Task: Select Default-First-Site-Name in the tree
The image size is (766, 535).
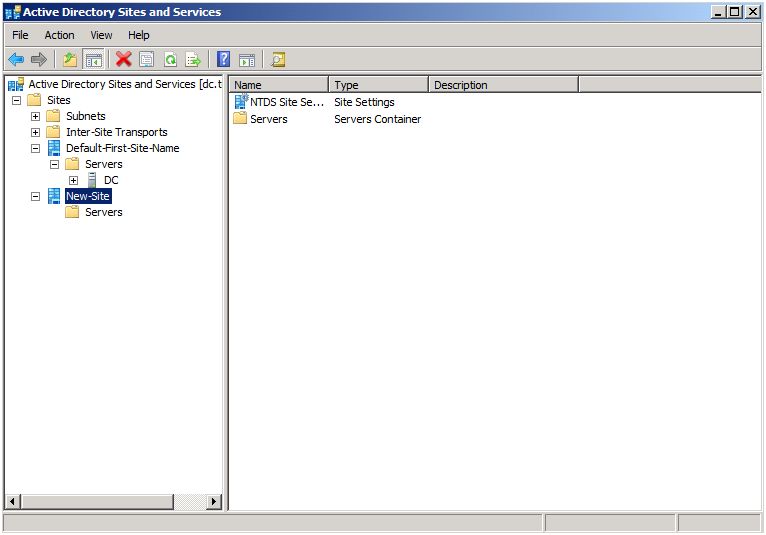Action: (x=123, y=148)
